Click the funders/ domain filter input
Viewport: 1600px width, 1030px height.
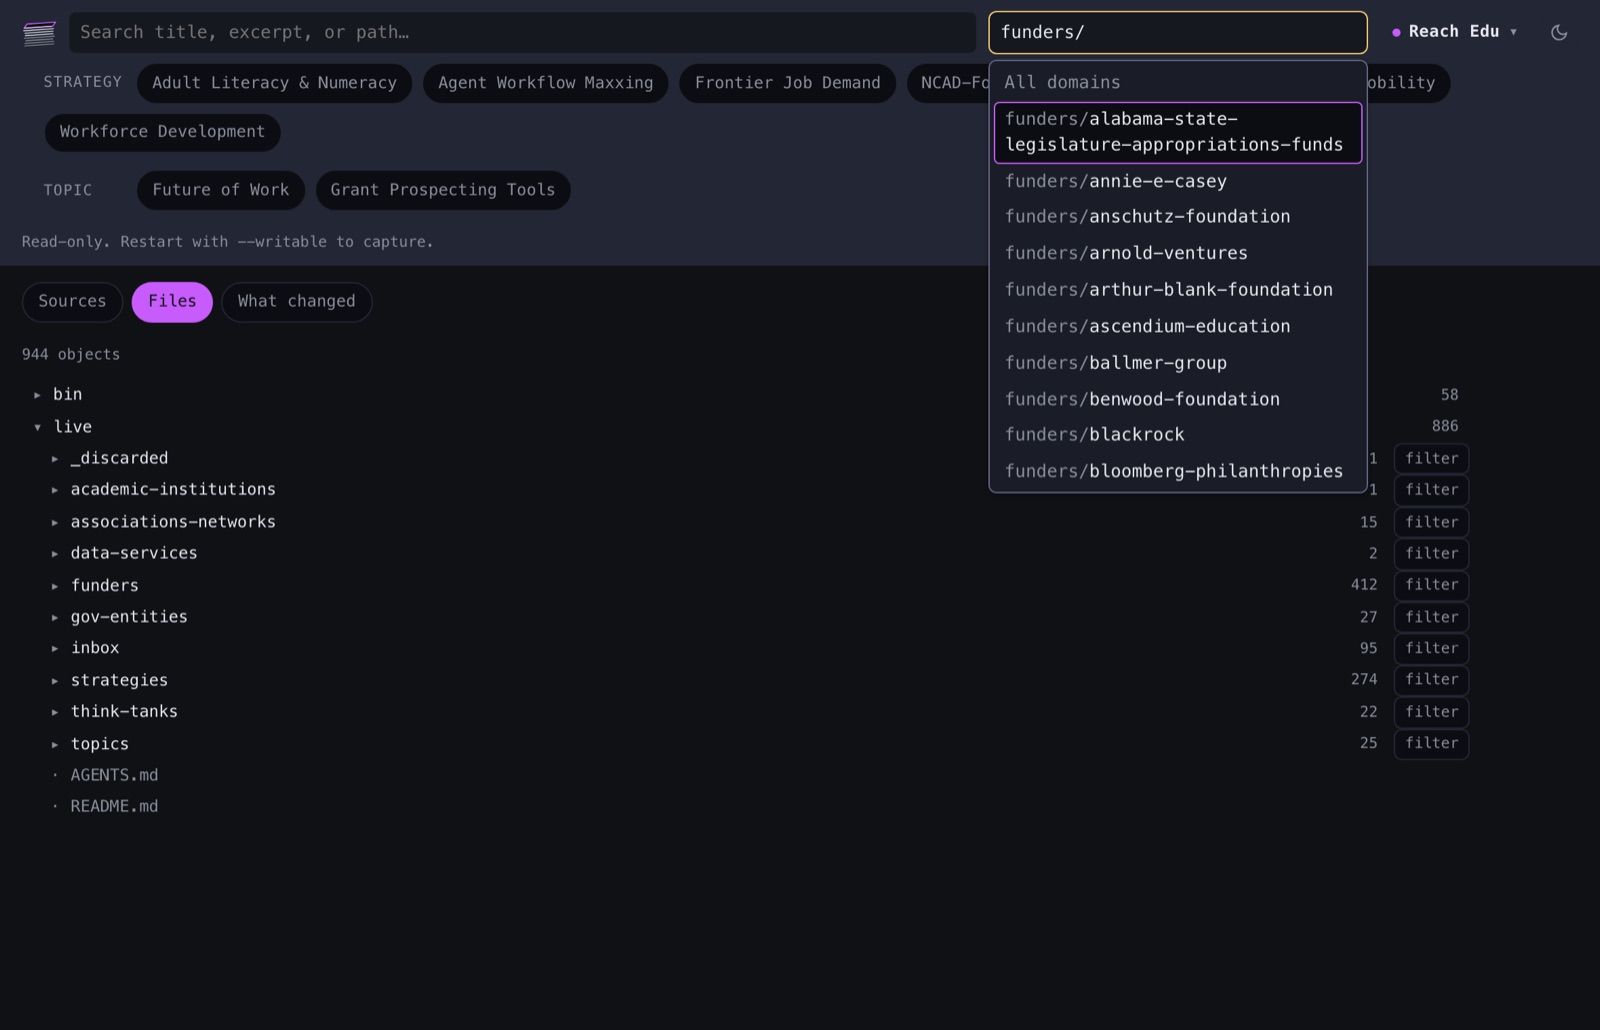coord(1177,32)
